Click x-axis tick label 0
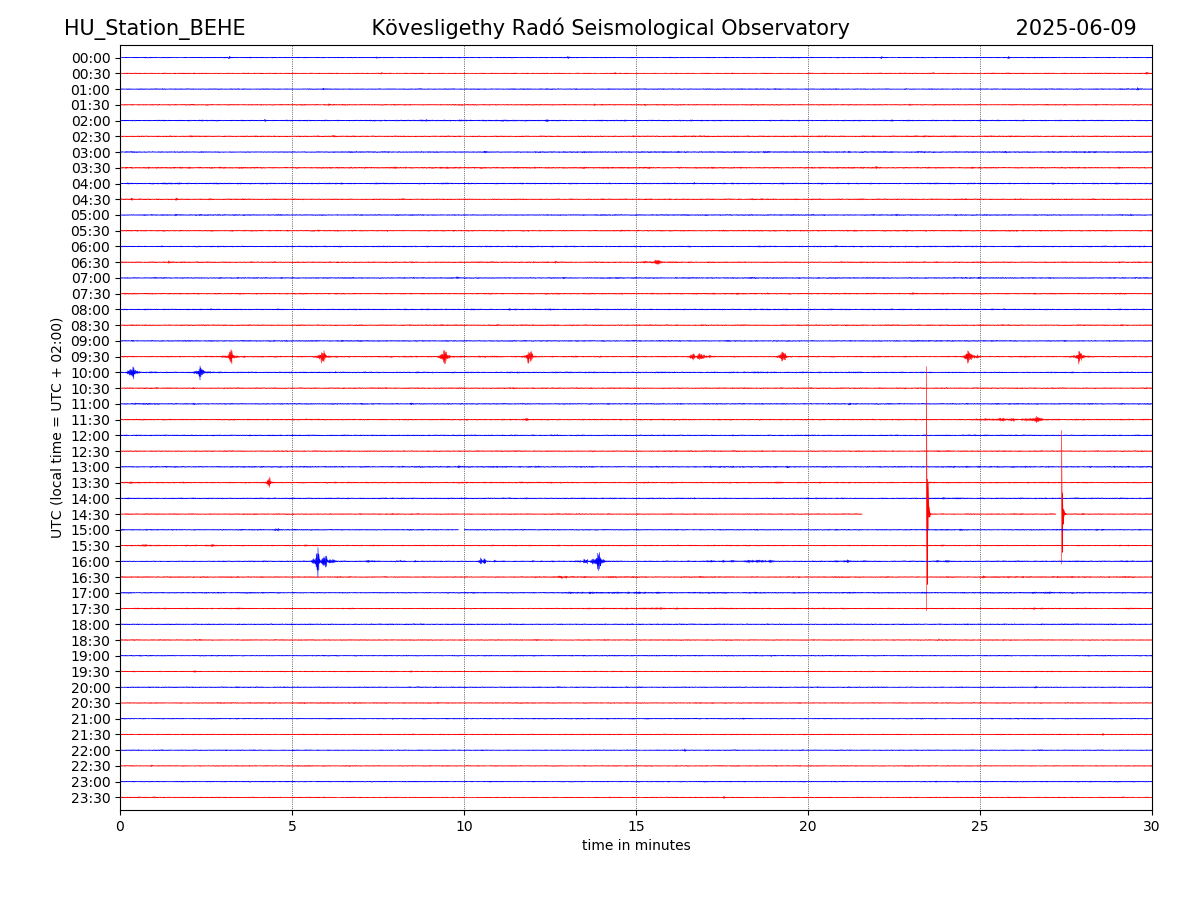The width and height of the screenshot is (1200, 900). coord(120,827)
